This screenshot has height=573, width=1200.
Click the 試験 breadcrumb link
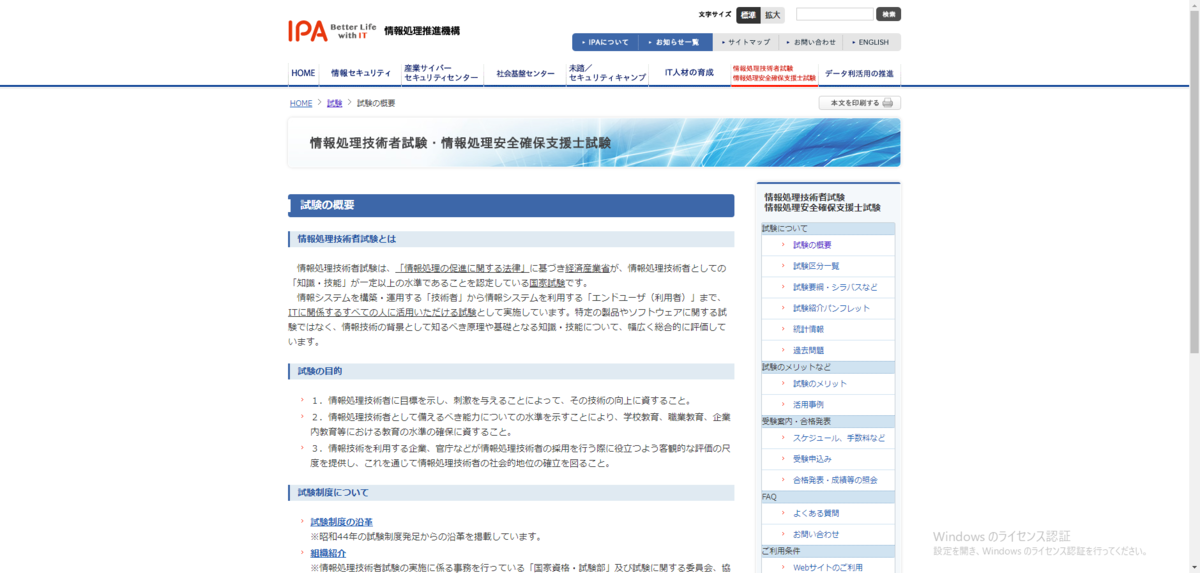point(334,103)
